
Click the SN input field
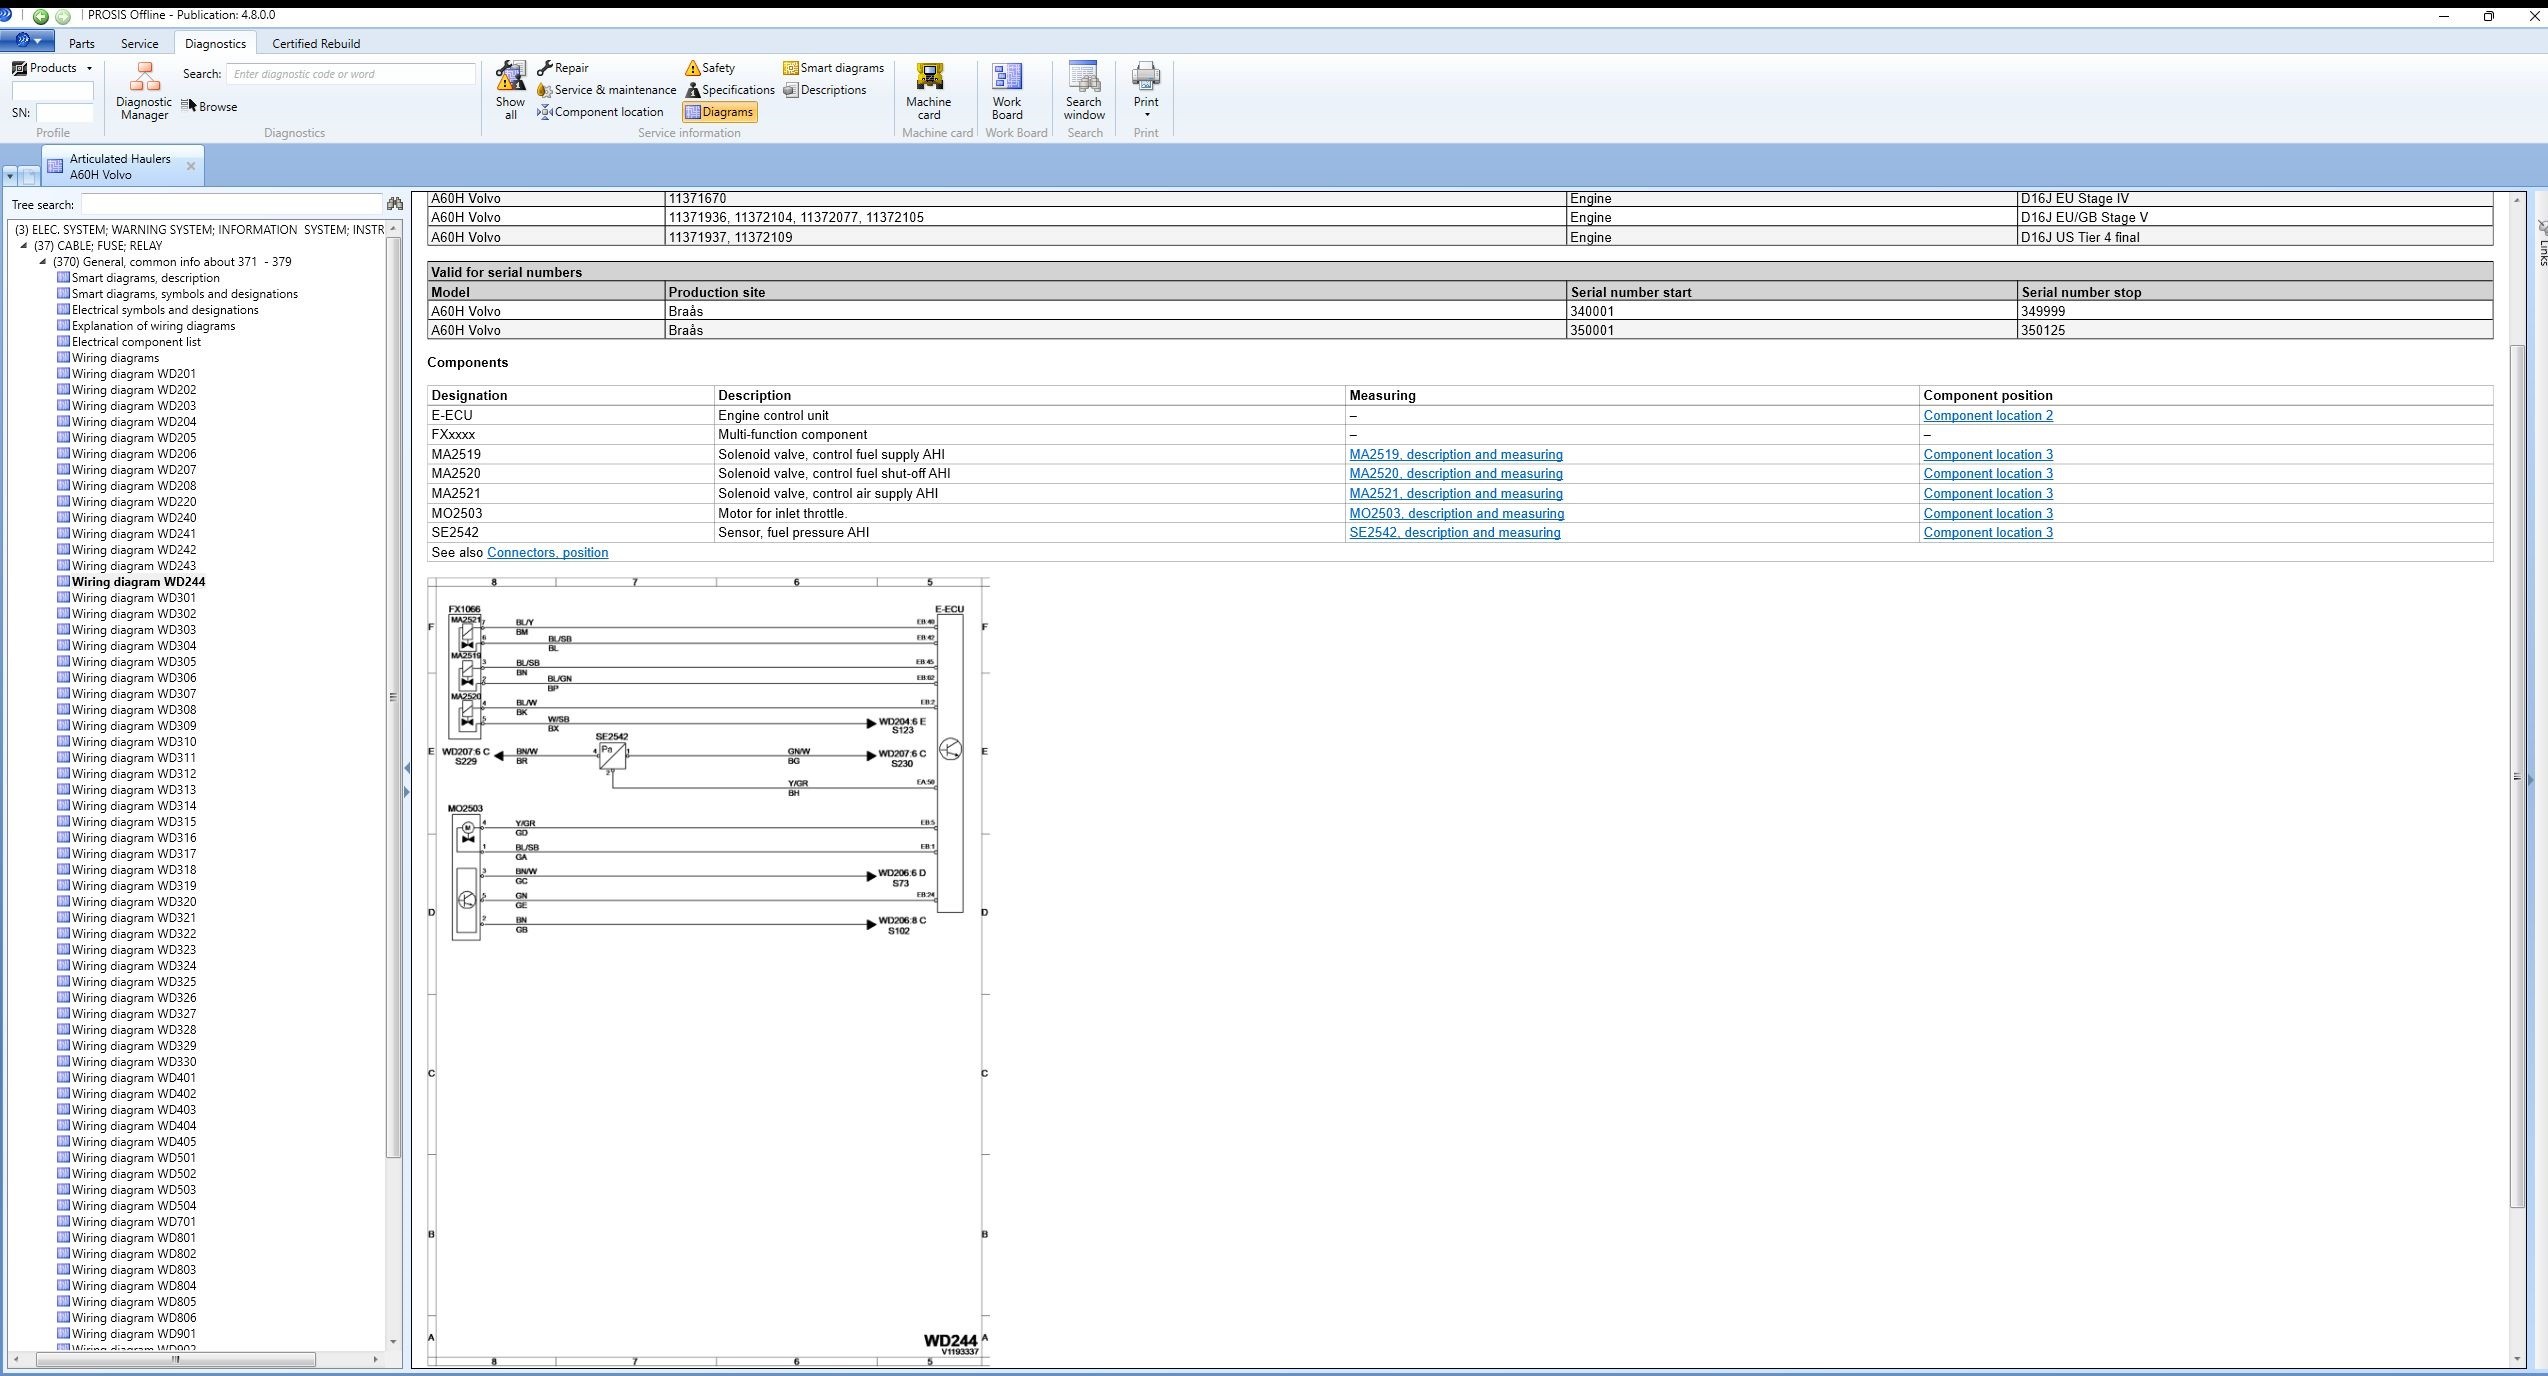point(65,113)
